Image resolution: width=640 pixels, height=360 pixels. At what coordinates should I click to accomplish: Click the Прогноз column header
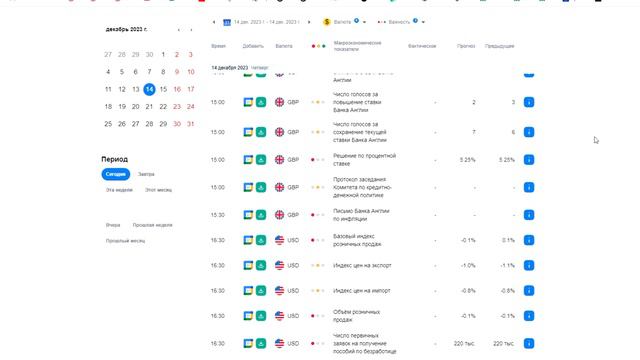click(x=466, y=46)
